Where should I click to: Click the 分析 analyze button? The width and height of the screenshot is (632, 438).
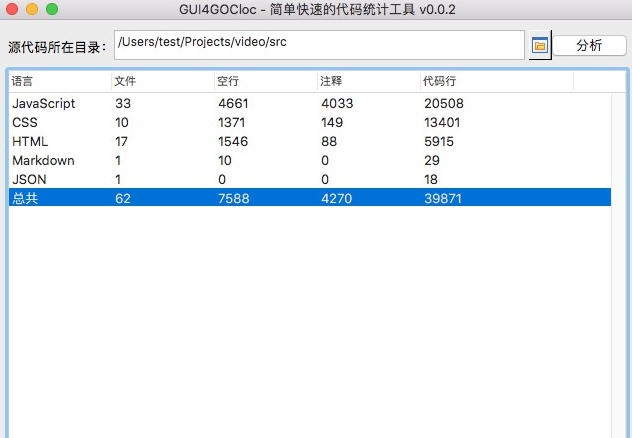click(589, 46)
